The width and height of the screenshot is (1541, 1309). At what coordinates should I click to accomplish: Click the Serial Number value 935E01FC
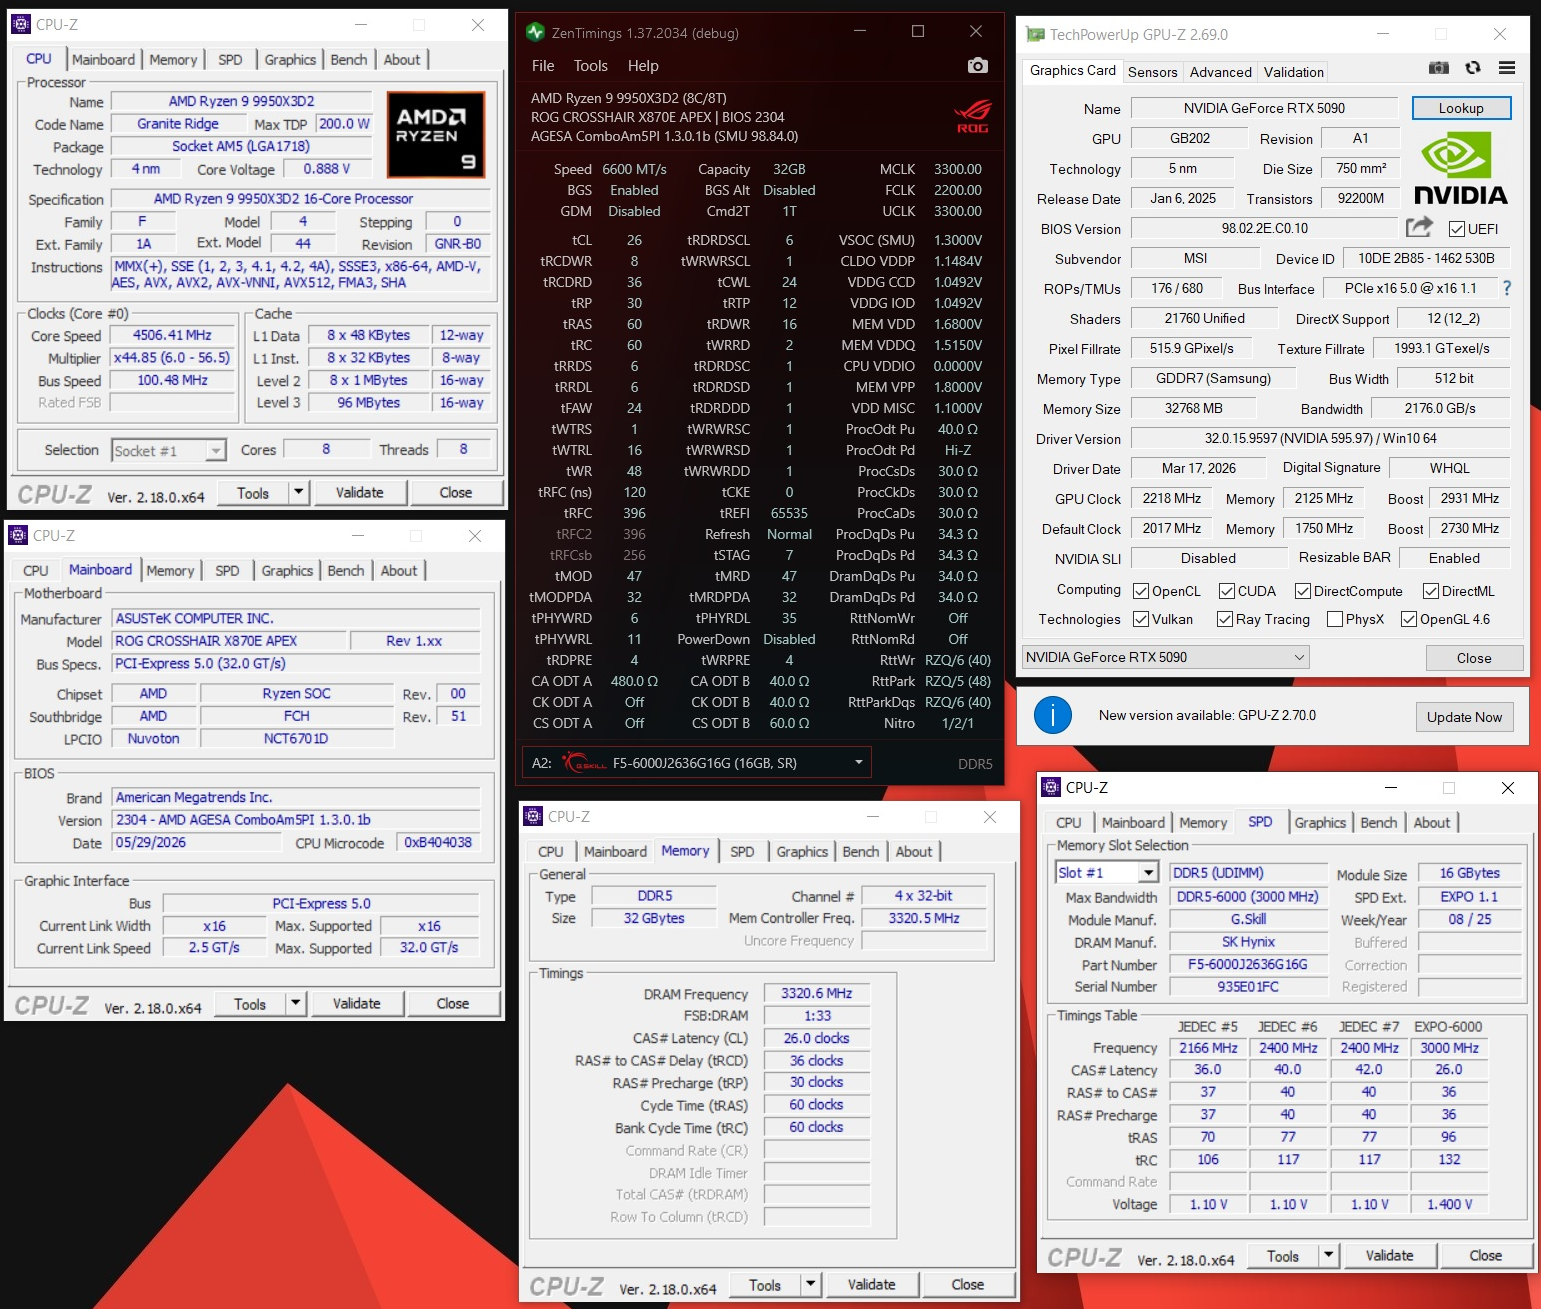[1247, 986]
